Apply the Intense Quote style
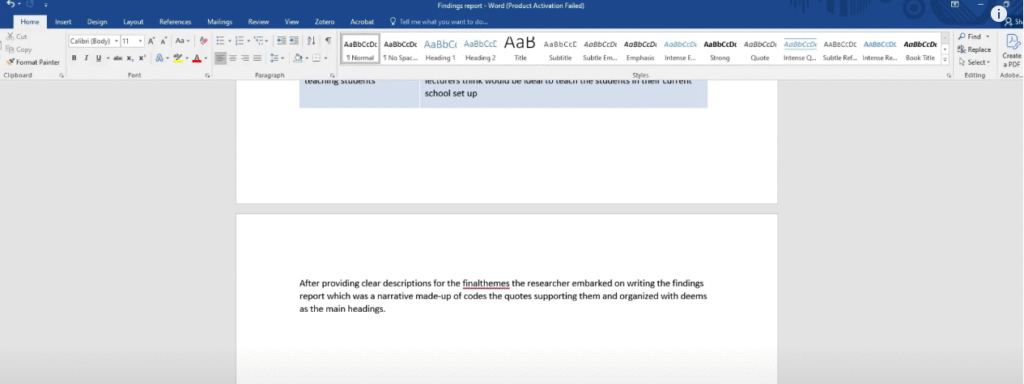 [800, 49]
